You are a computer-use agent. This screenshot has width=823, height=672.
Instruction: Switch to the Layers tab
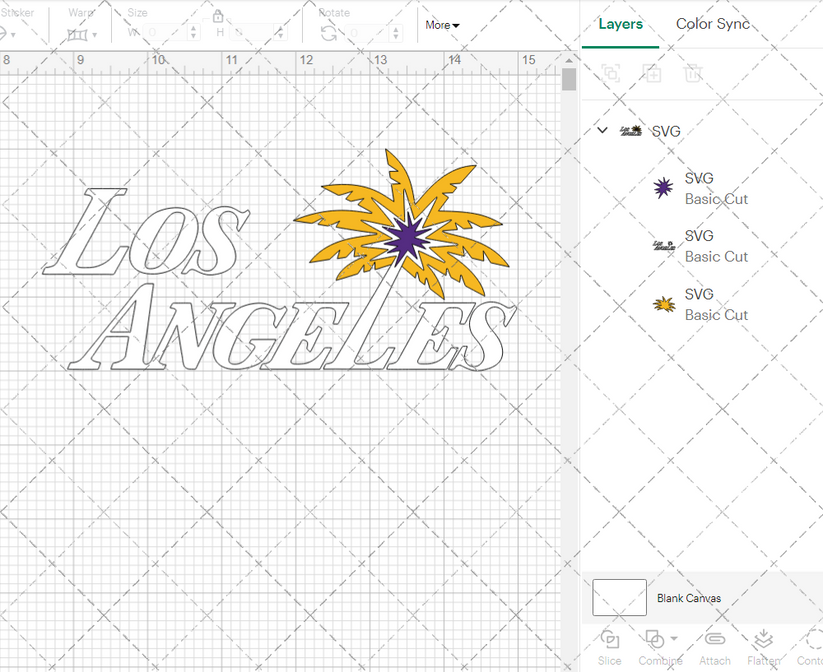click(x=620, y=24)
